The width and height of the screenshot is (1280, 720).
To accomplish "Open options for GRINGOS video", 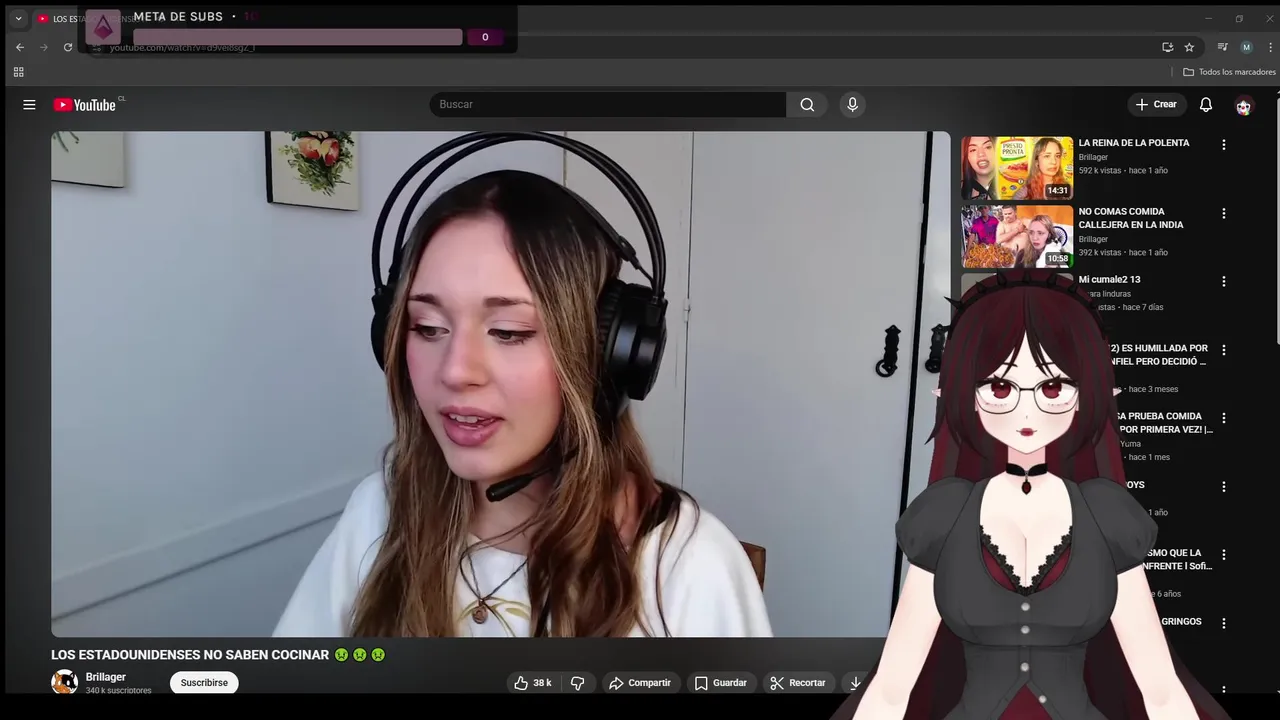I will pos(1223,623).
